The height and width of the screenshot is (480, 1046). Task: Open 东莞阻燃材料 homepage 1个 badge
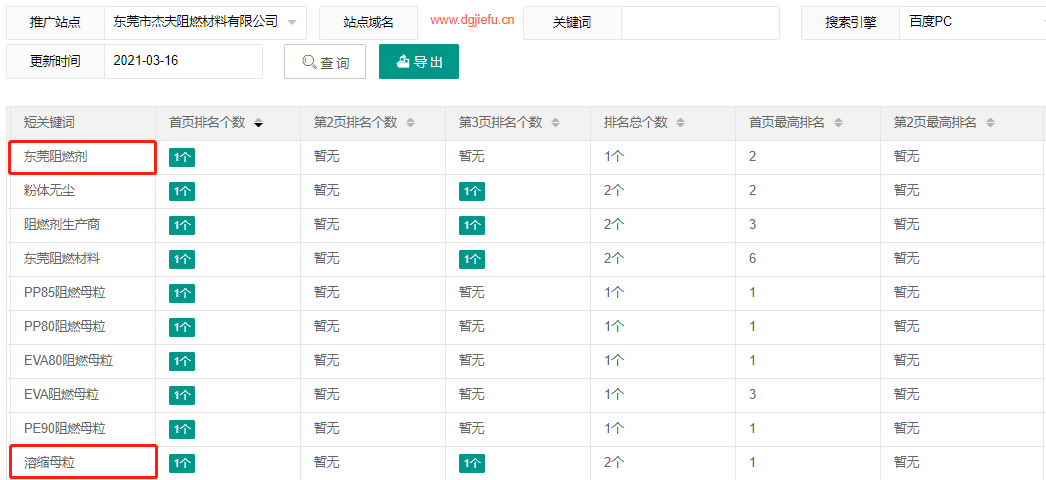click(182, 259)
